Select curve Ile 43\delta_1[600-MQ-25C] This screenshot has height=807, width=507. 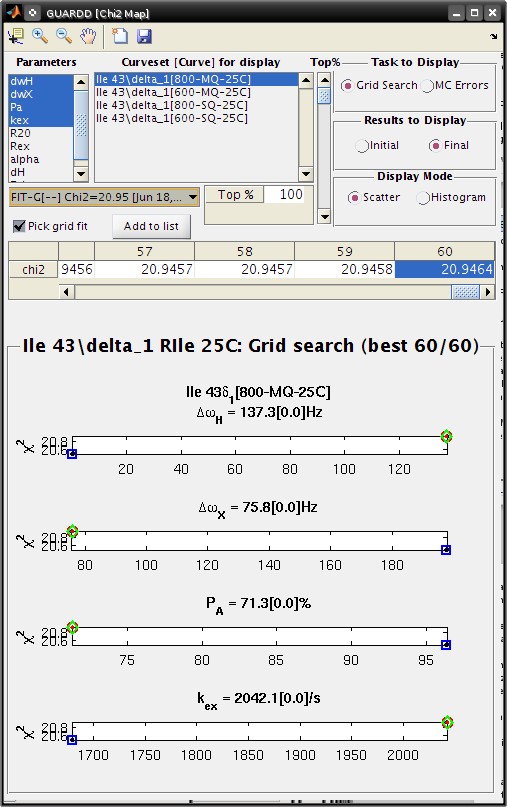(x=197, y=92)
